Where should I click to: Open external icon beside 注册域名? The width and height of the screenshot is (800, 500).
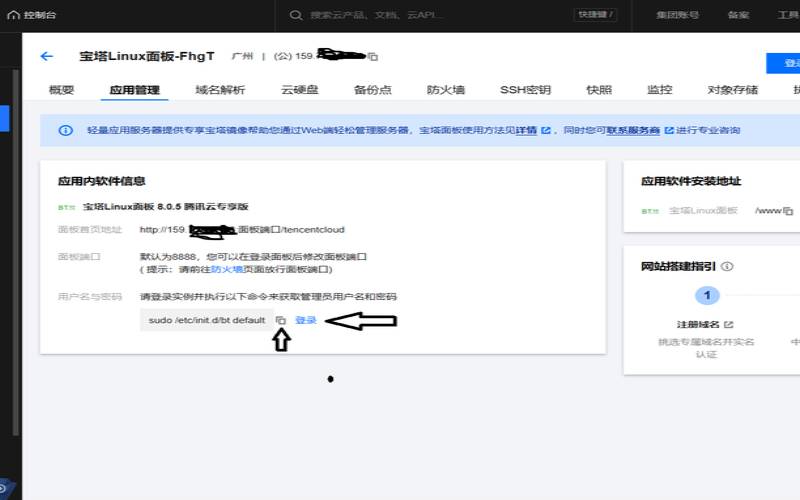729,324
